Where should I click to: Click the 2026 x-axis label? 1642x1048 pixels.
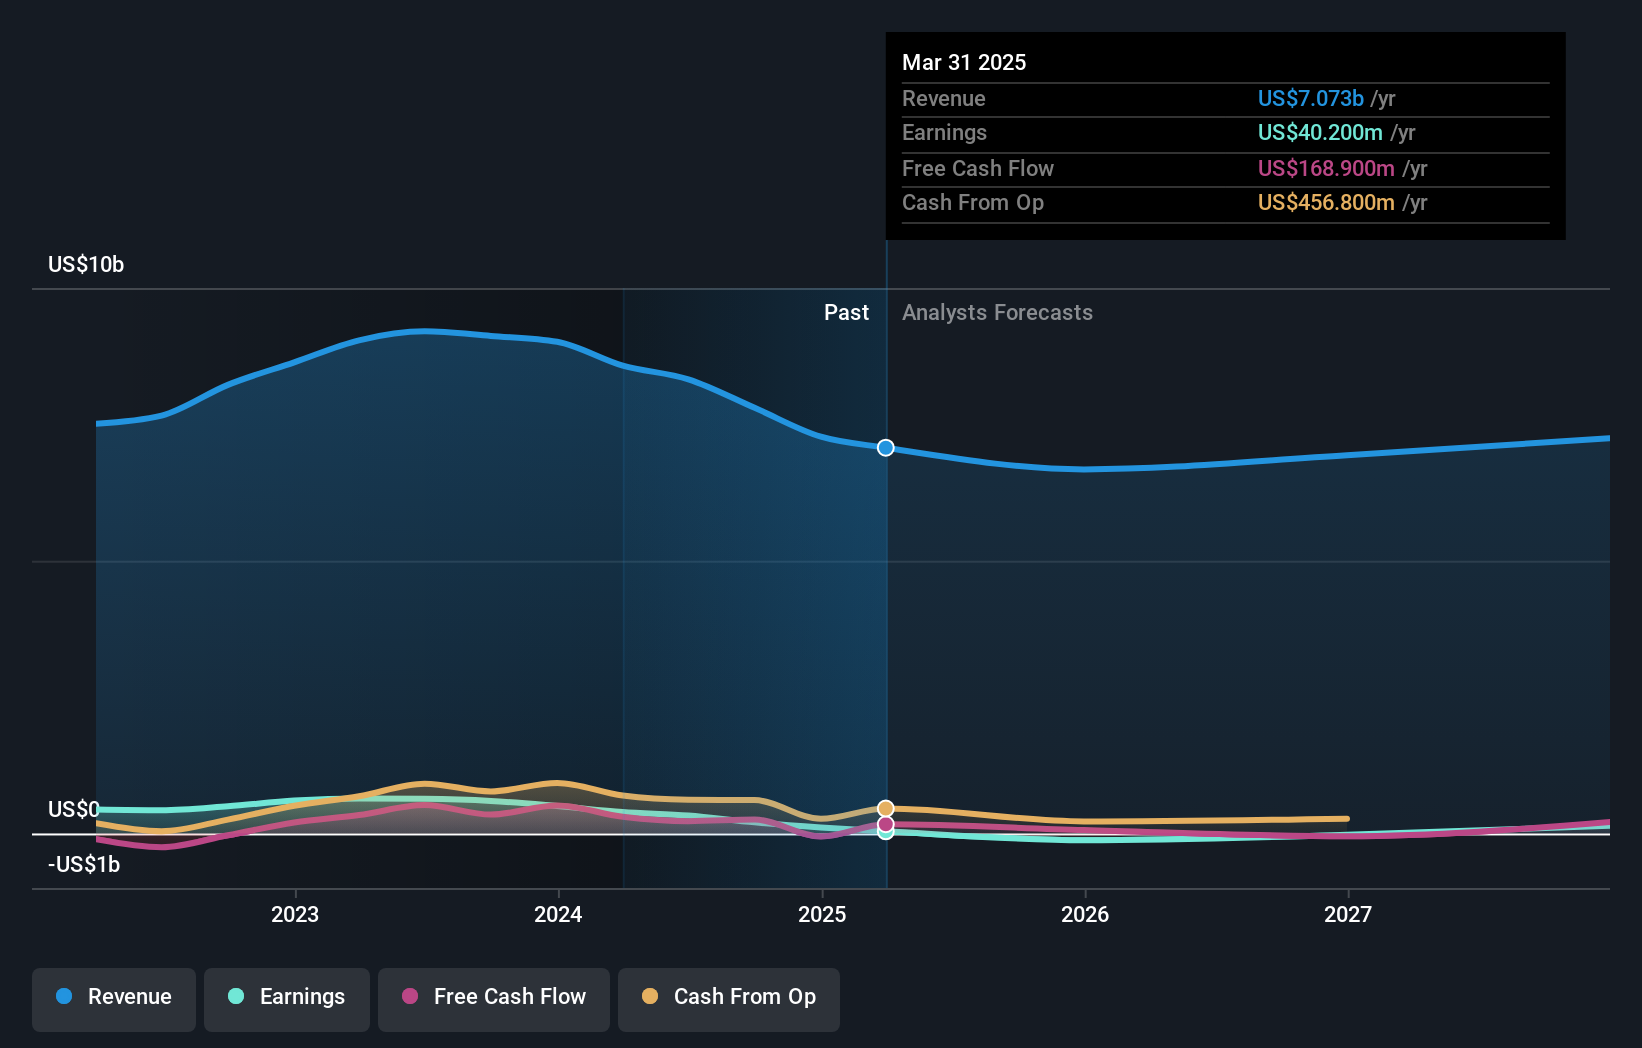point(1085,915)
